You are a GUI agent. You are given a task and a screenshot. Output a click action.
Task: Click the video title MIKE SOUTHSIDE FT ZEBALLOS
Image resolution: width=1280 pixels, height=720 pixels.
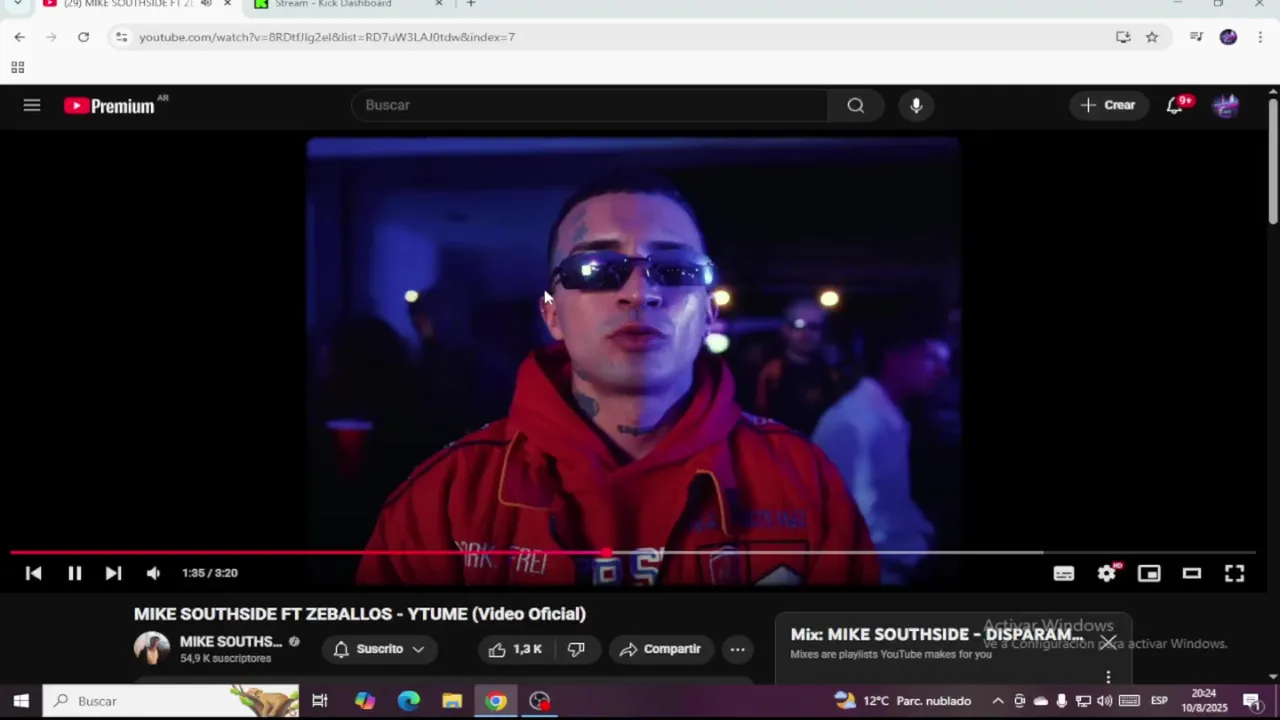coord(360,614)
